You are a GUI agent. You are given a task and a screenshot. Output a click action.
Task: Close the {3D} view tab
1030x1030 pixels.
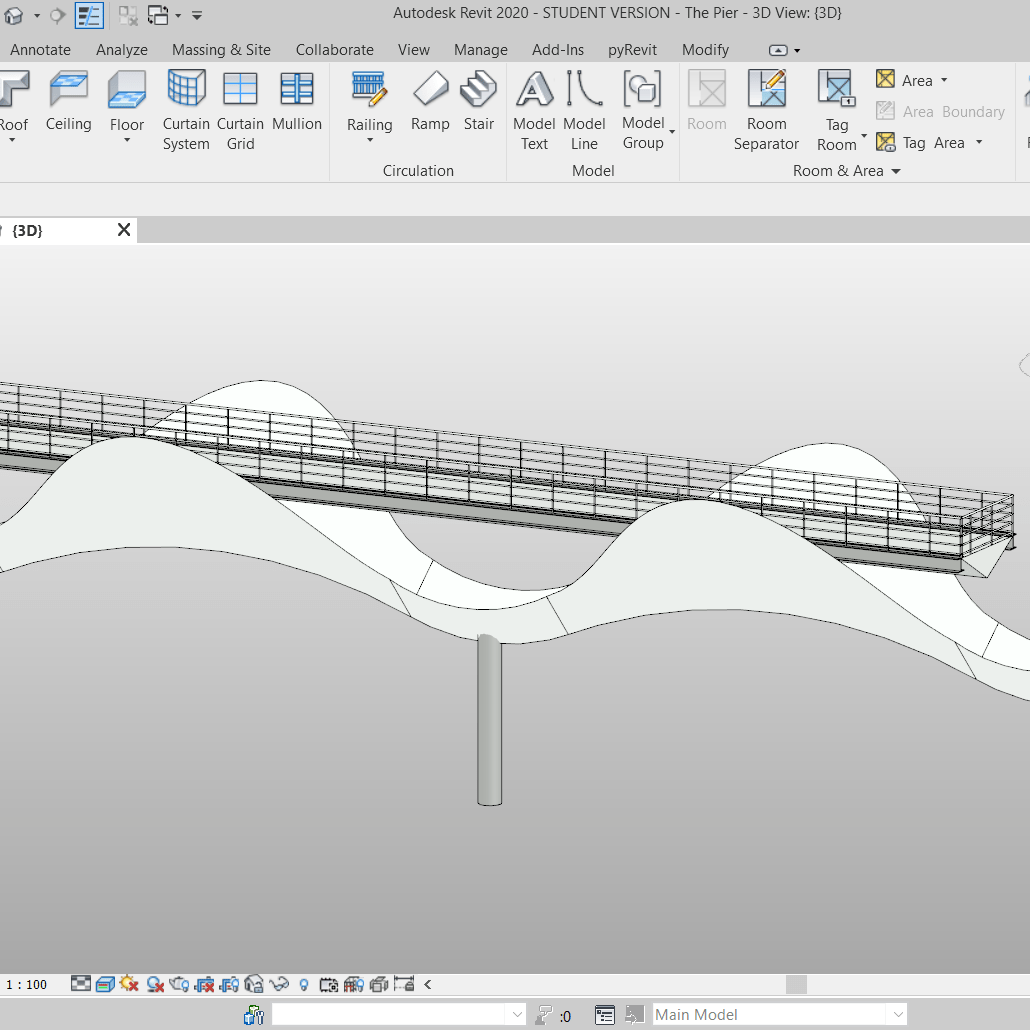pyautogui.click(x=124, y=230)
